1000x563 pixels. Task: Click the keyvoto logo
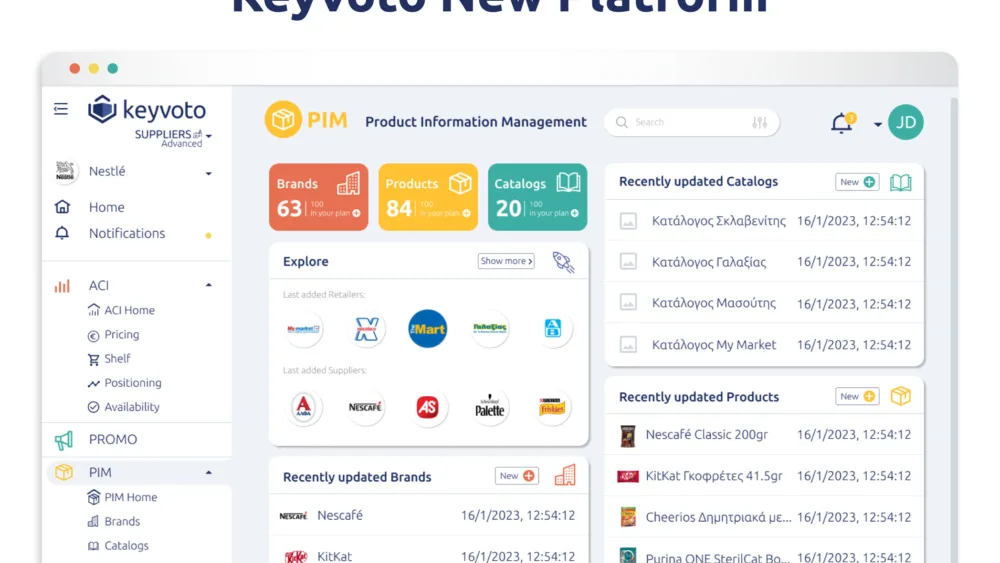click(x=147, y=110)
